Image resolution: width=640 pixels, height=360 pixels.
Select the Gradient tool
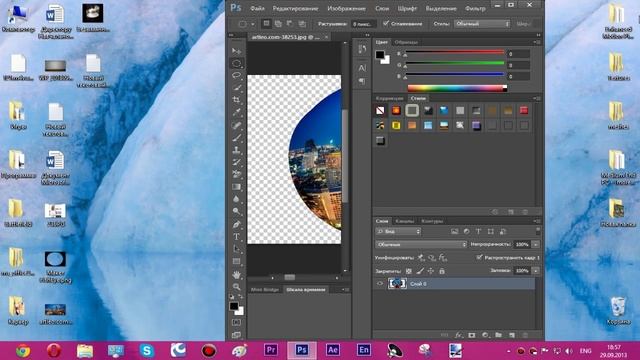coord(236,187)
